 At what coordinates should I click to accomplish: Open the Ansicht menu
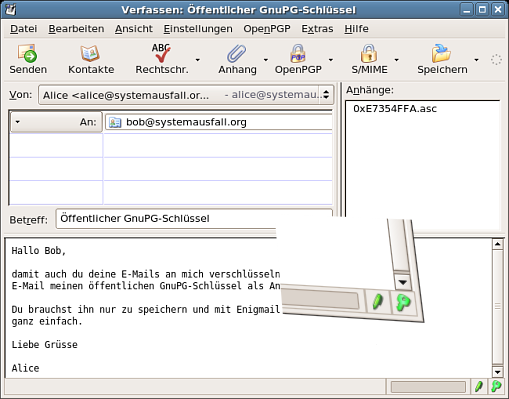coord(134,29)
